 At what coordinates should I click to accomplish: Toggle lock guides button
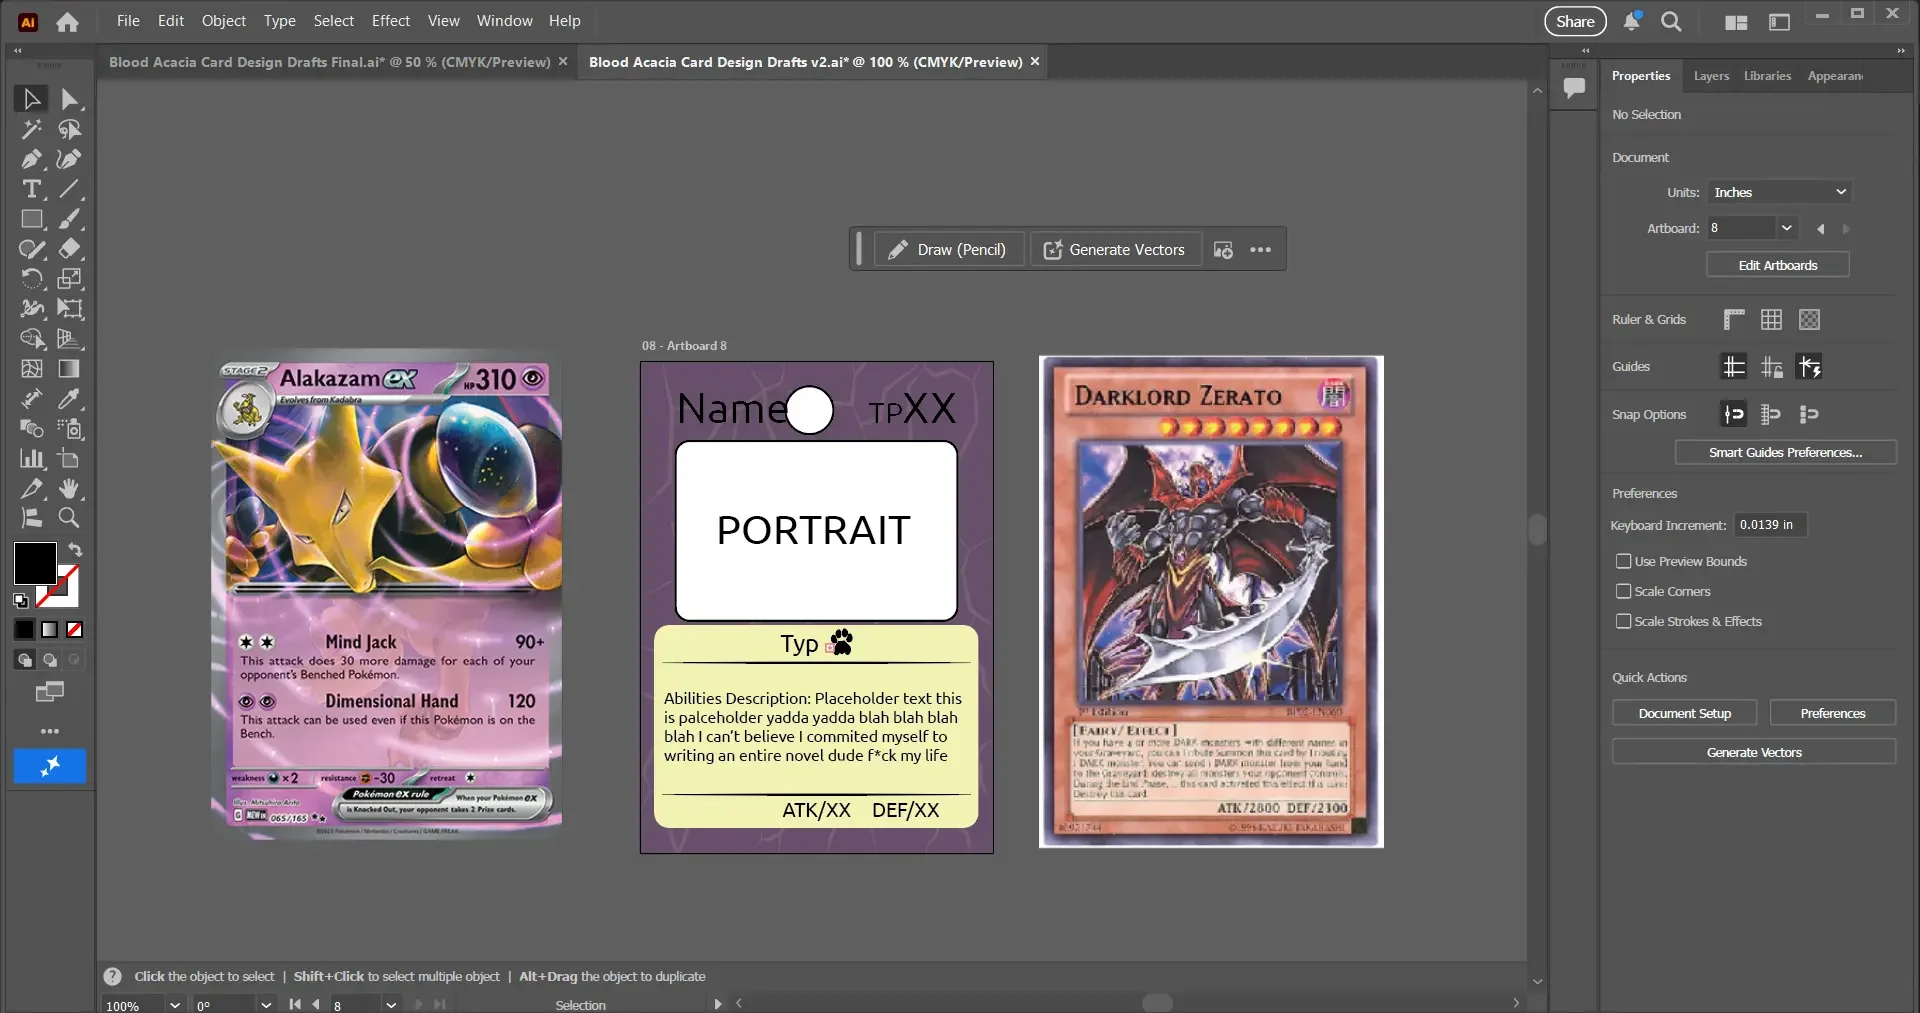click(1771, 367)
